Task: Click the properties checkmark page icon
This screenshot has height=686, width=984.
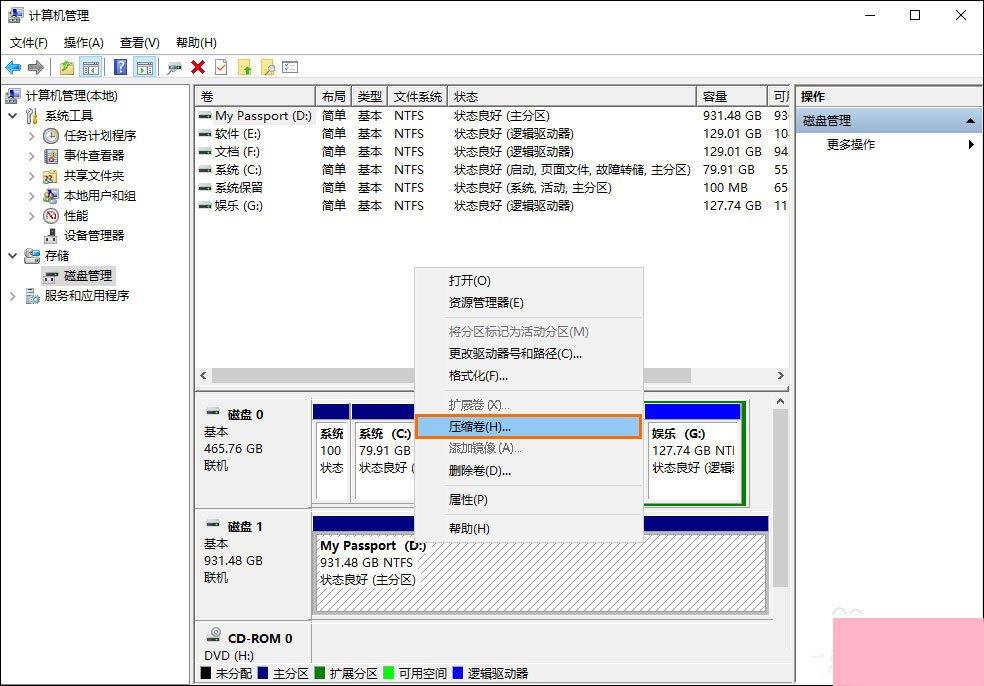Action: 221,67
